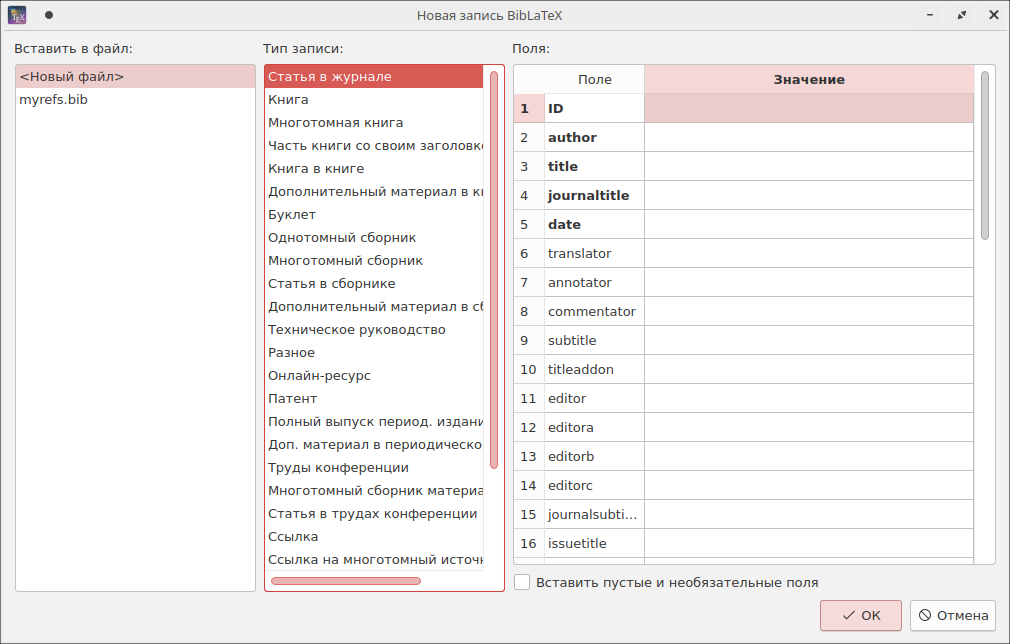This screenshot has height=644, width=1010.
Task: Choose entry type Техническое руководство
Action: pos(374,330)
